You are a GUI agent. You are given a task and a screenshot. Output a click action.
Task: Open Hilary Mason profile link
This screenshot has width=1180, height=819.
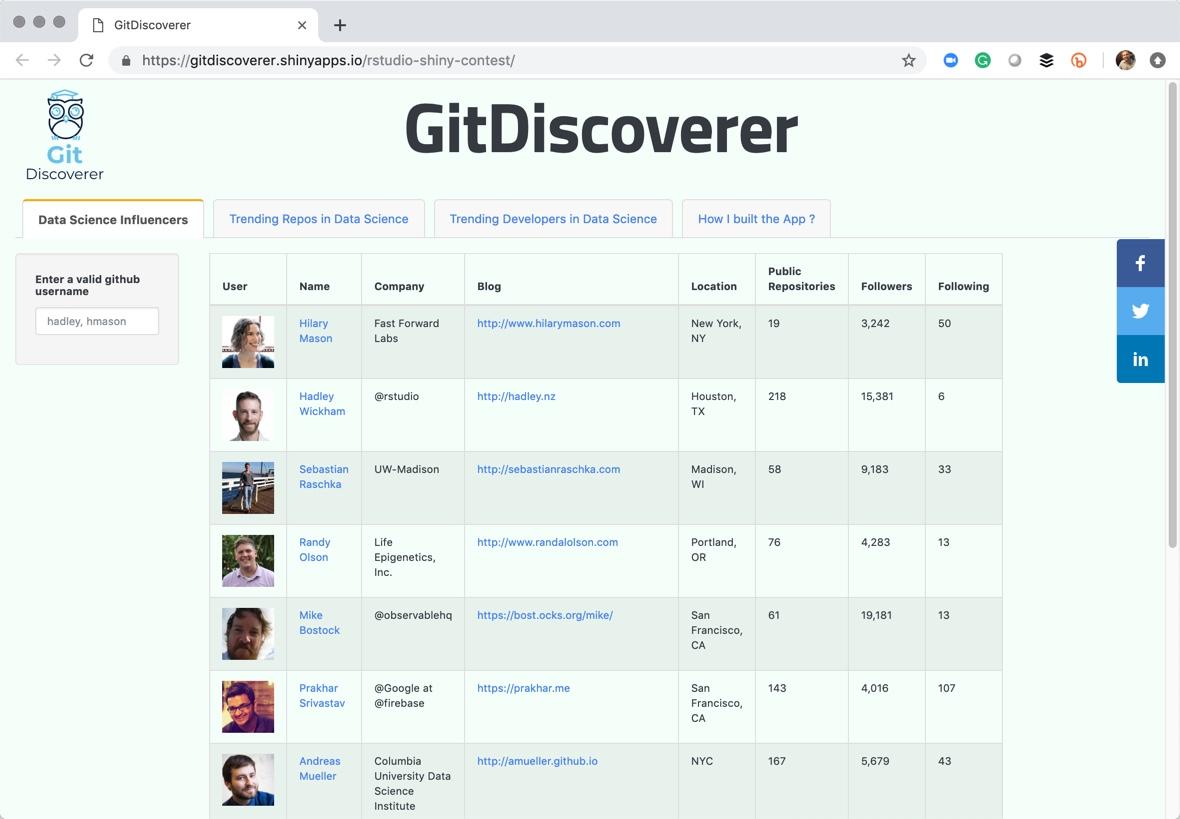[x=315, y=331]
